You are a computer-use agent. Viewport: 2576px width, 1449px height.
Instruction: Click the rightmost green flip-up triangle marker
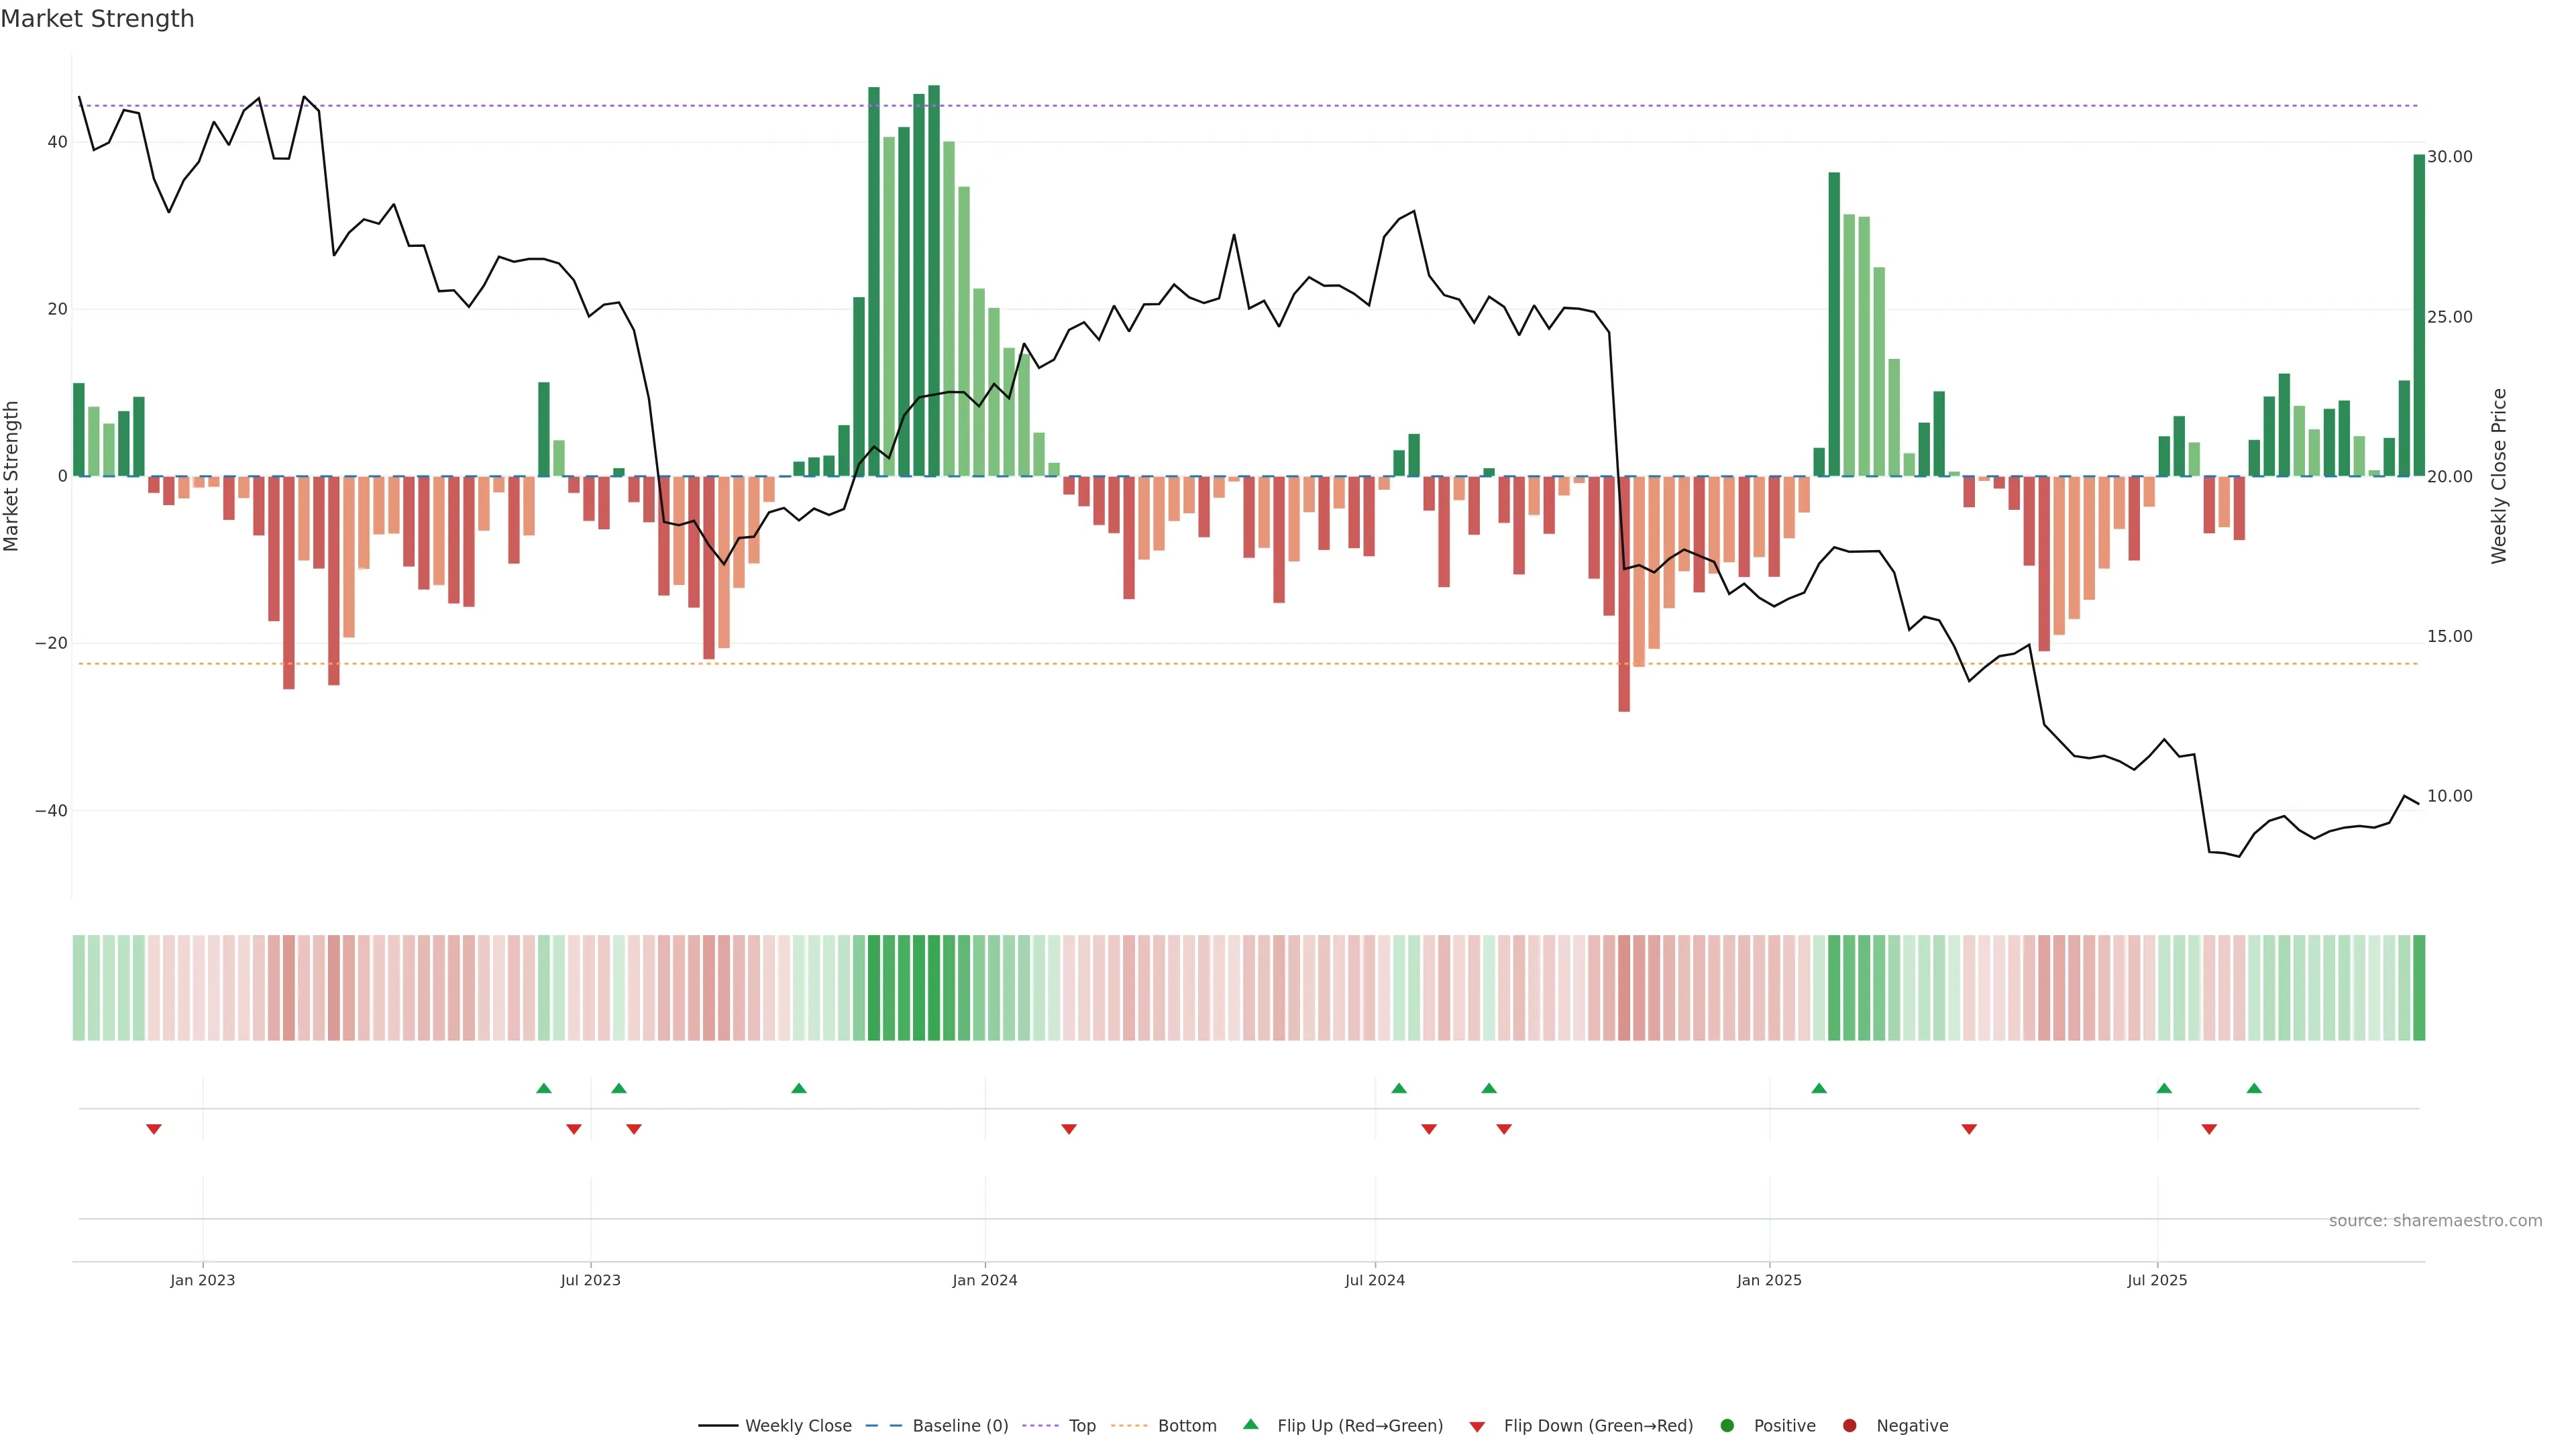(2254, 1088)
